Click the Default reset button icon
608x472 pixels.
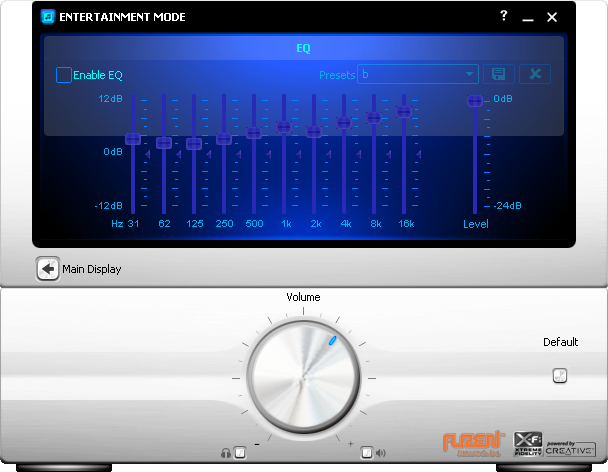click(560, 376)
